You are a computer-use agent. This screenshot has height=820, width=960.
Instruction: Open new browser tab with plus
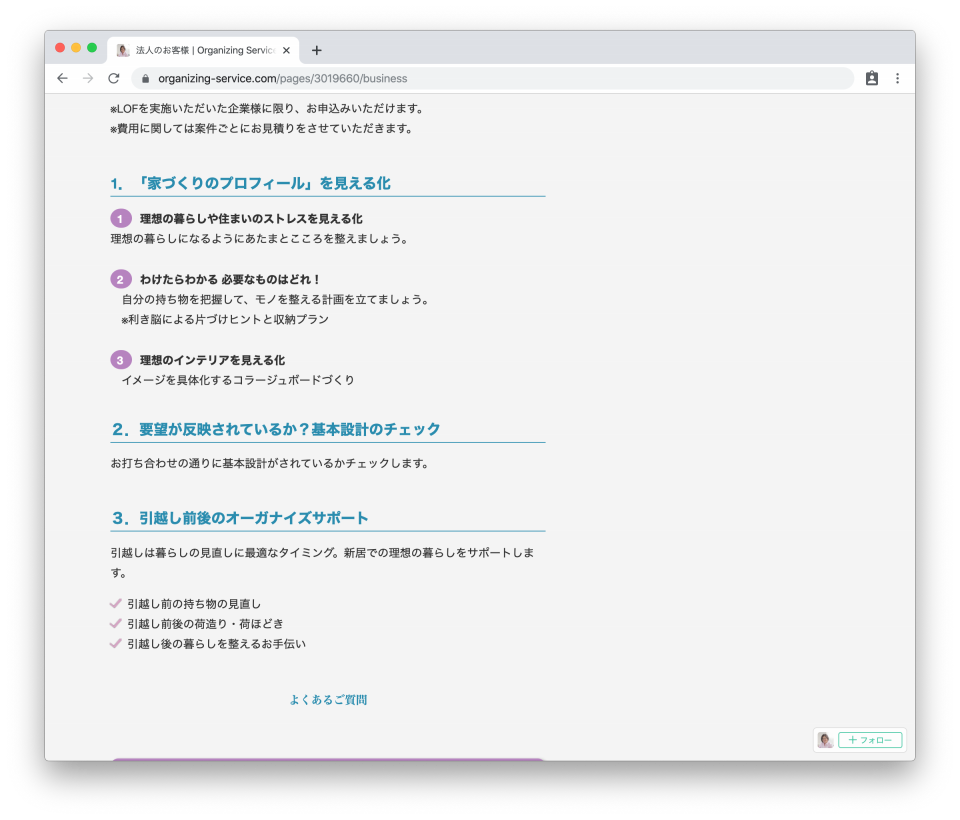pos(317,50)
